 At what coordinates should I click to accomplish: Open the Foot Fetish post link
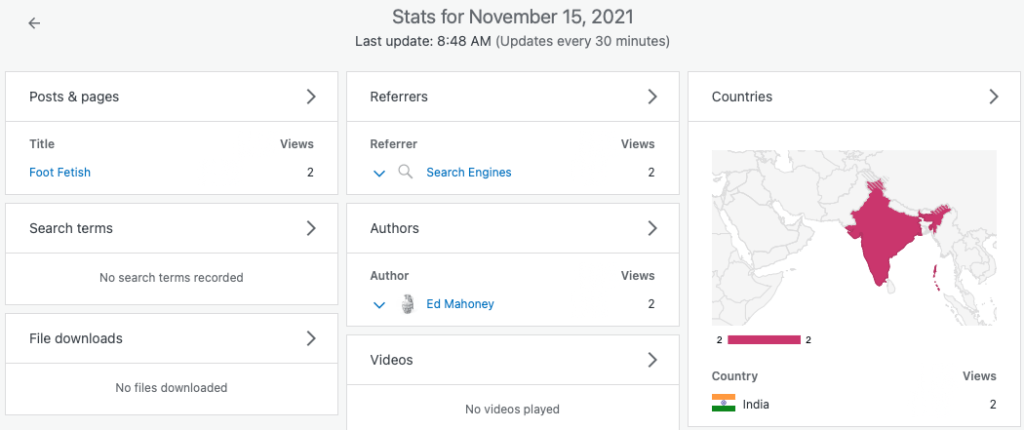coord(60,172)
